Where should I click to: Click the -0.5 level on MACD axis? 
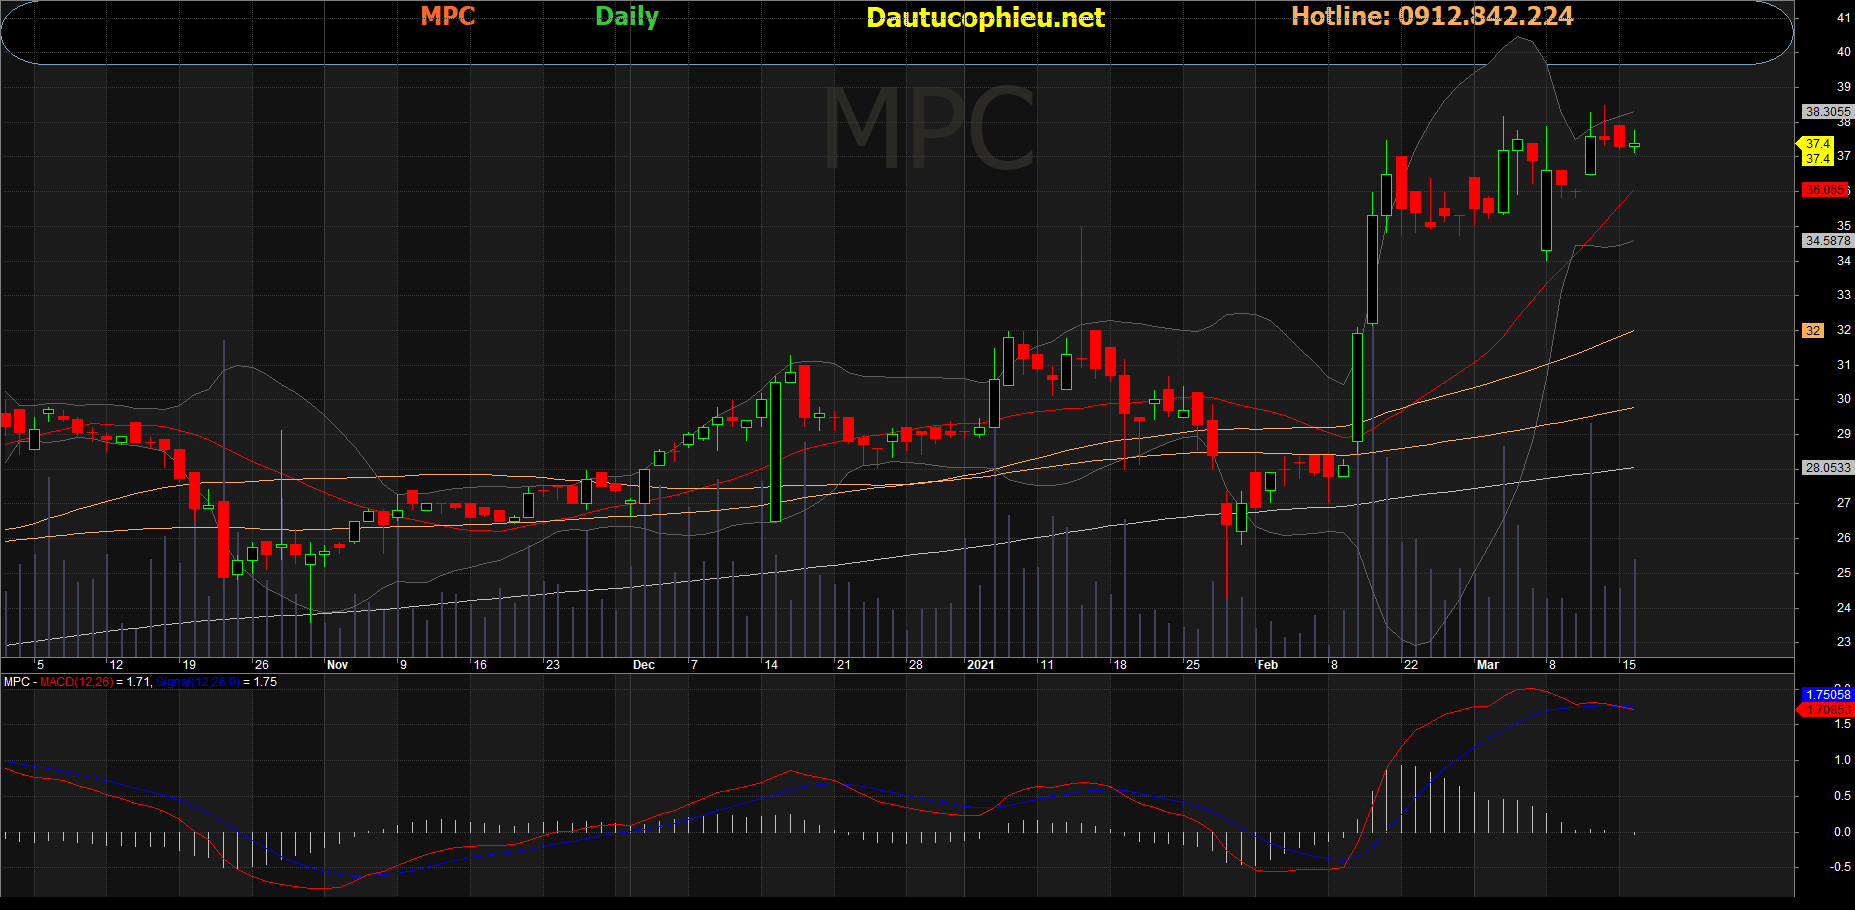point(1840,867)
